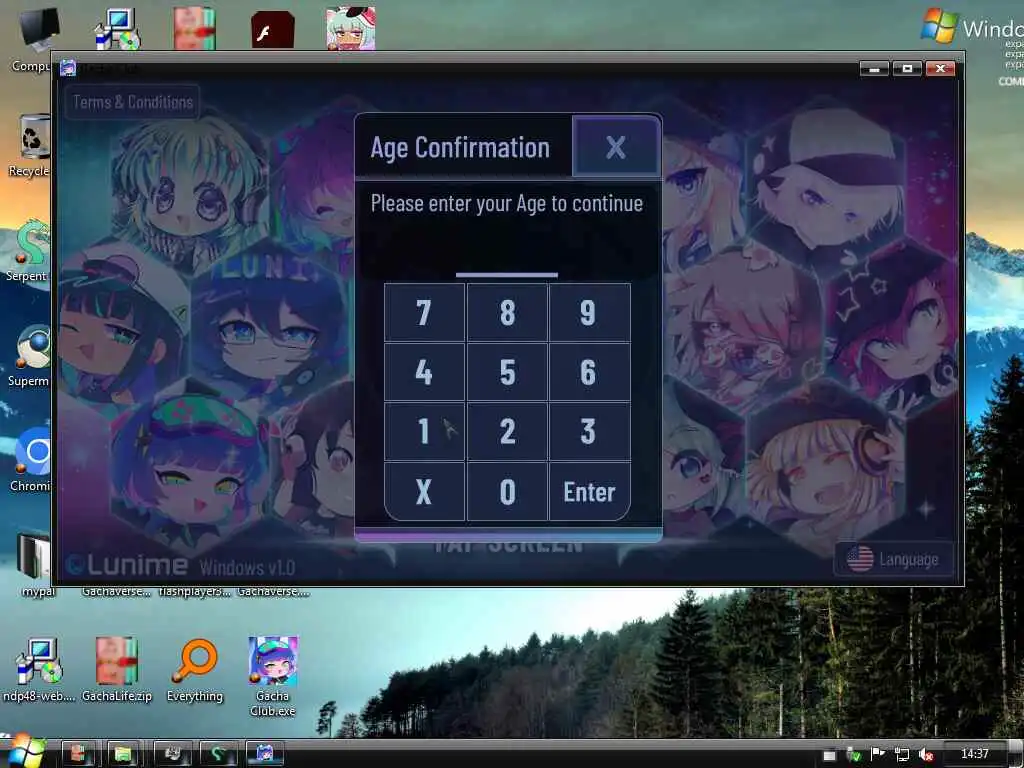
Task: Tap keypad digit 3
Action: (590, 432)
